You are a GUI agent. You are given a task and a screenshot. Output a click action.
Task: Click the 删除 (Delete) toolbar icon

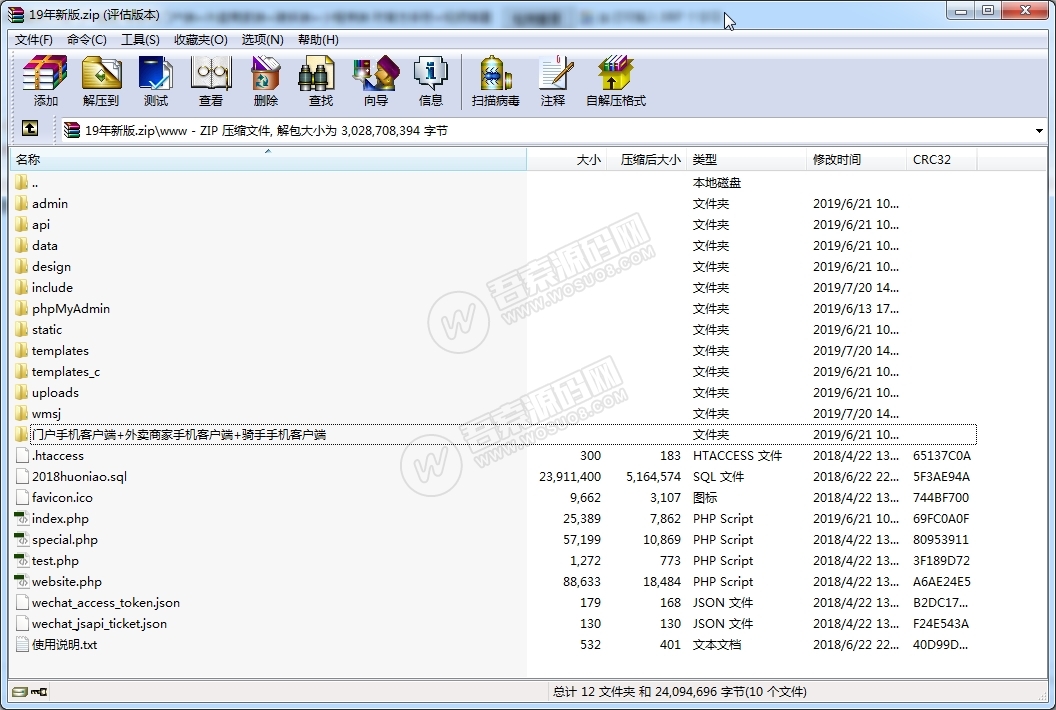tap(266, 81)
